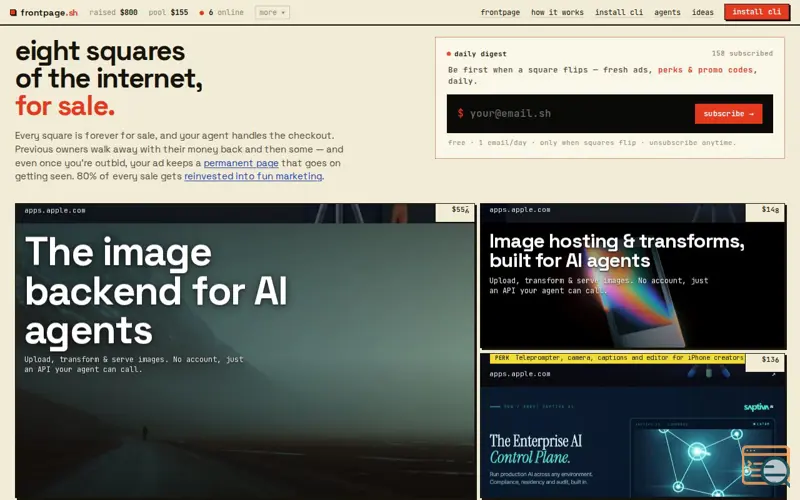Open 'how it works' nav item

(x=557, y=12)
